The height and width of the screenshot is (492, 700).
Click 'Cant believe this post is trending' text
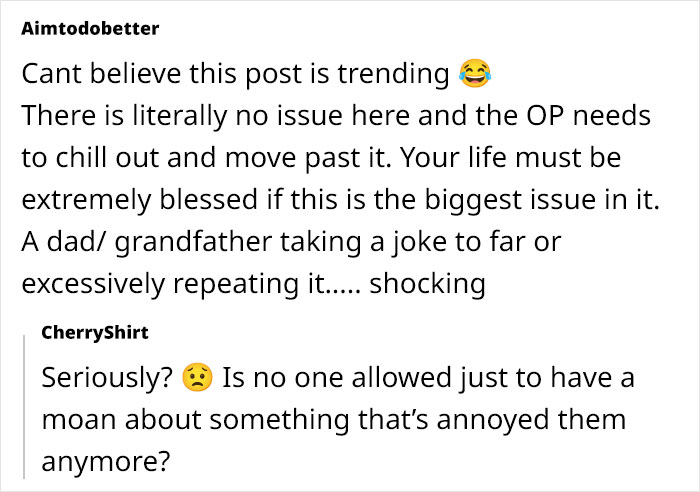tap(234, 74)
